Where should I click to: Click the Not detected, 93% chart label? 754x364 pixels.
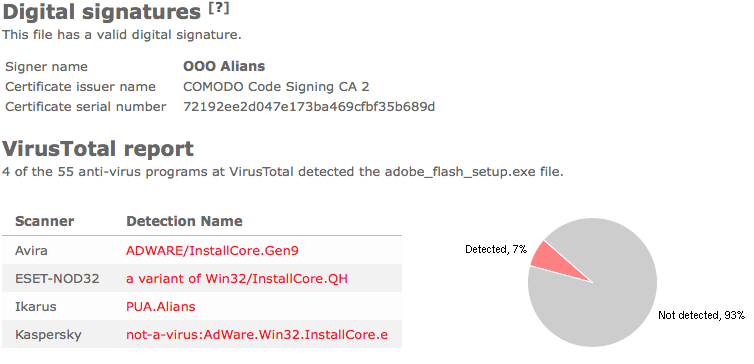click(701, 315)
